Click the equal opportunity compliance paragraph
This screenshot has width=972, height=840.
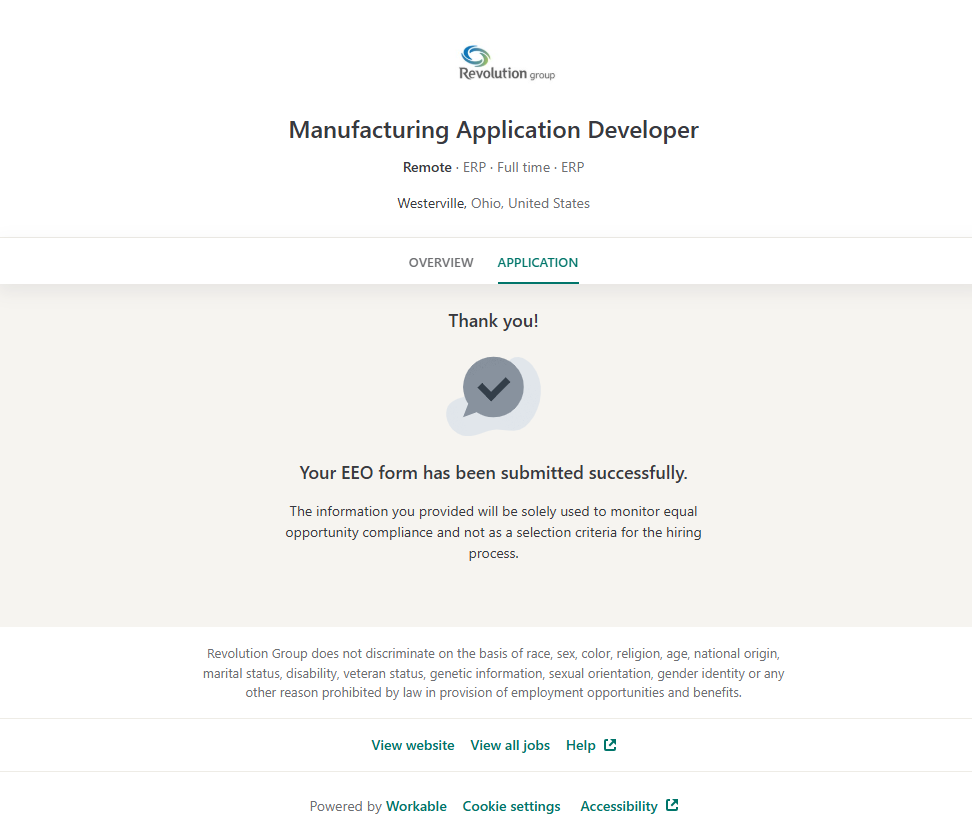pyautogui.click(x=493, y=532)
